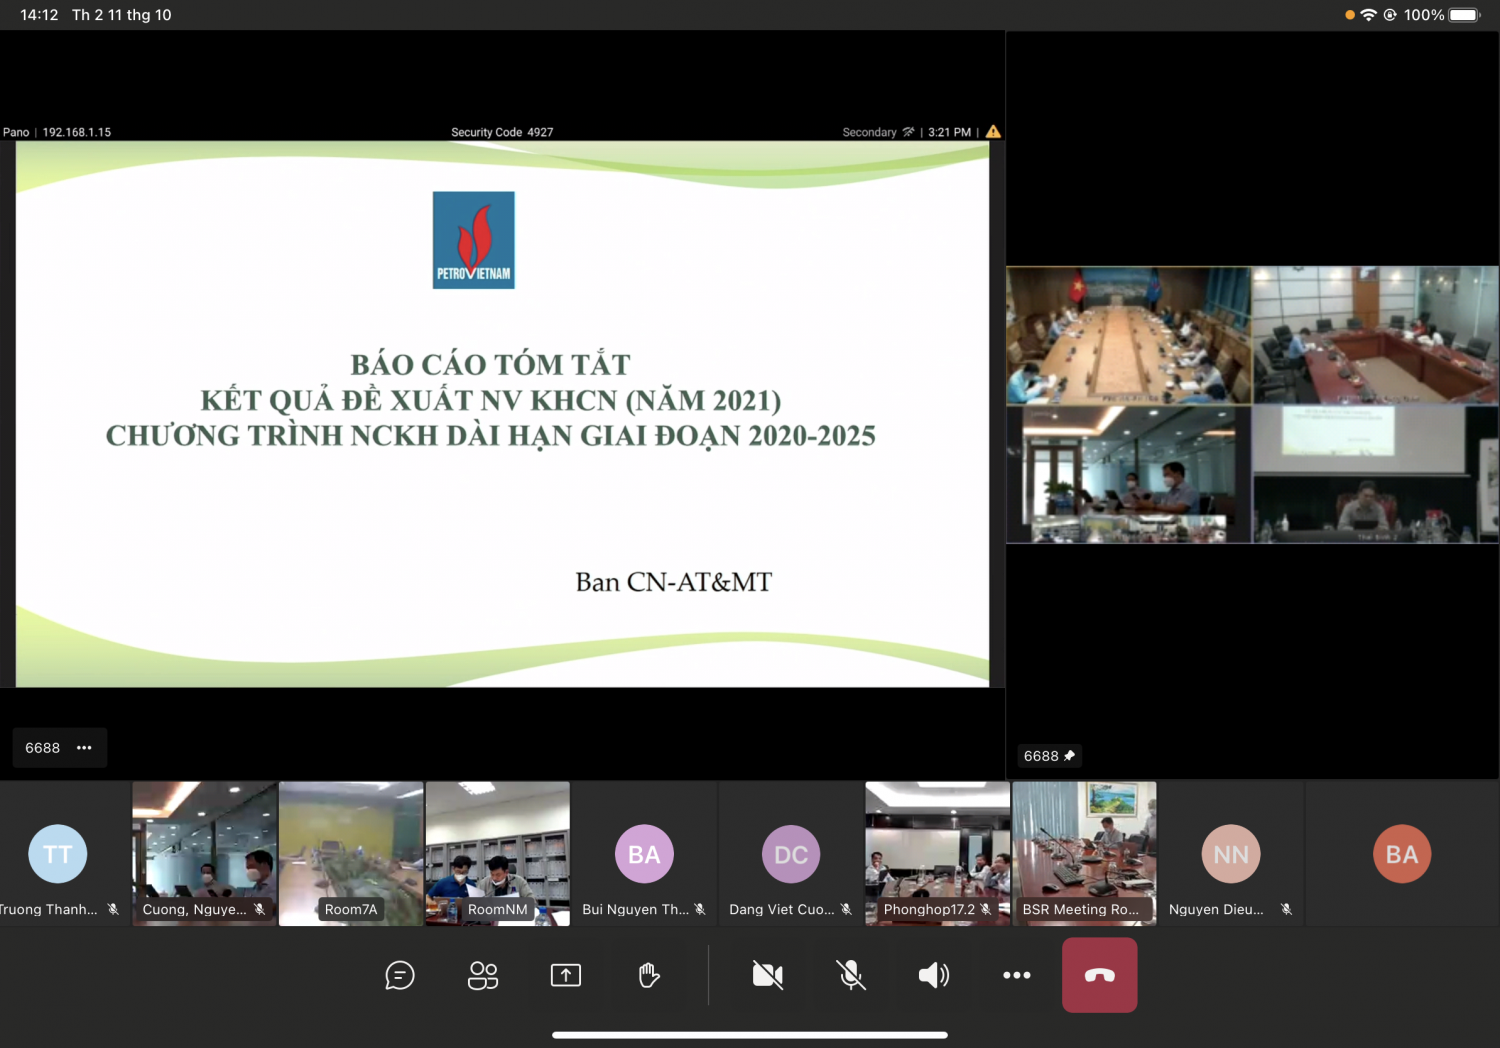Tap the share content icon
Viewport: 1500px width, 1048px height.
[x=566, y=975]
